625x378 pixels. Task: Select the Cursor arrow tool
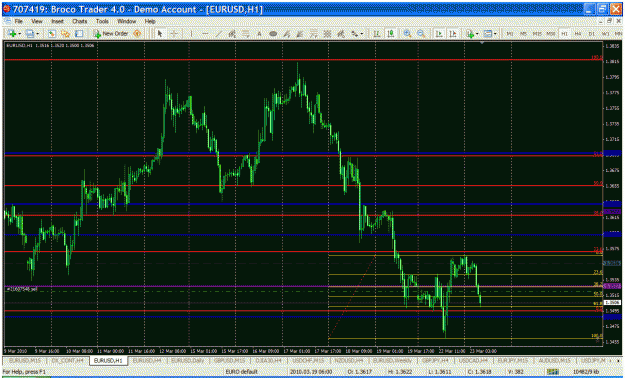[x=160, y=34]
